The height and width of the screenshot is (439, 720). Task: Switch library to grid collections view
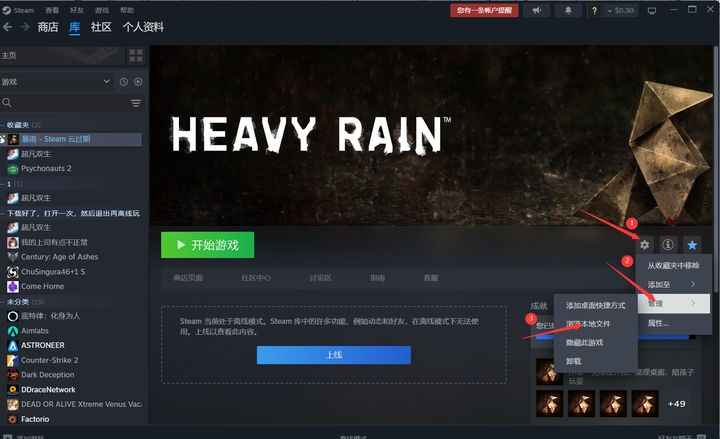point(136,56)
